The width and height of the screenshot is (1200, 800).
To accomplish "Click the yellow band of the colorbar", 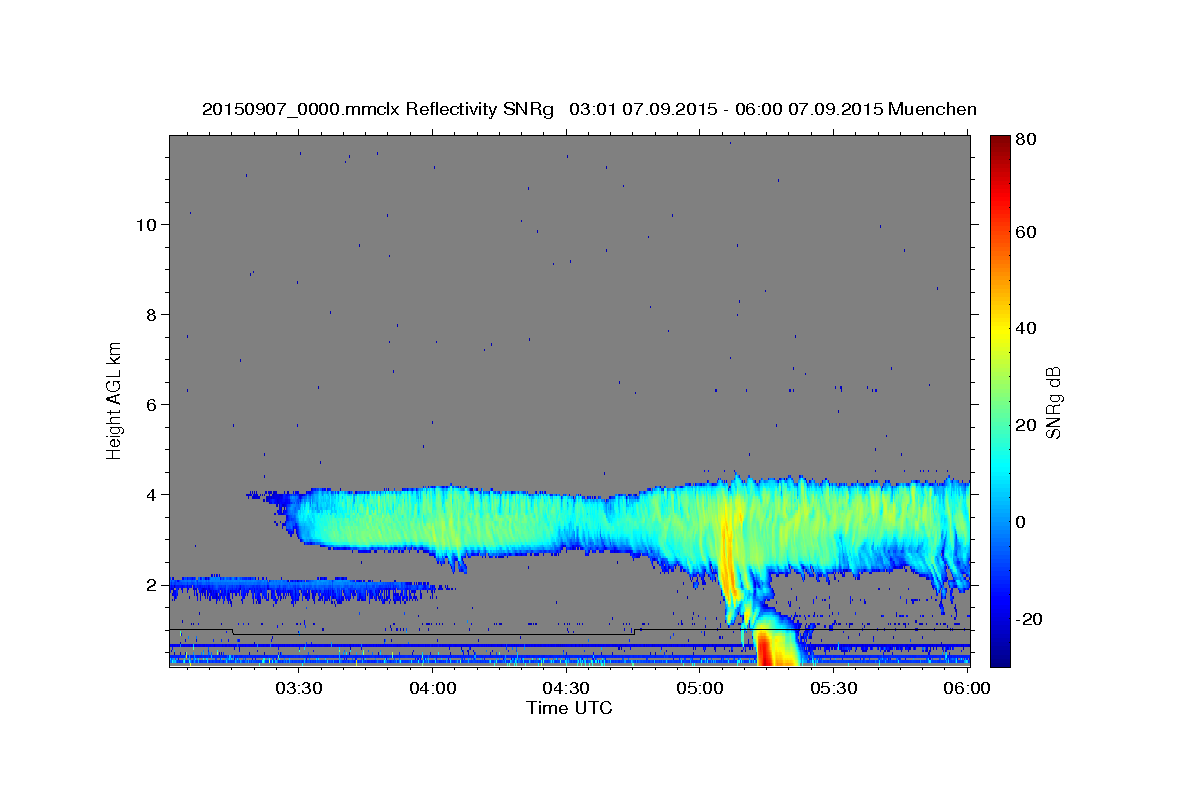I will pyautogui.click(x=999, y=330).
